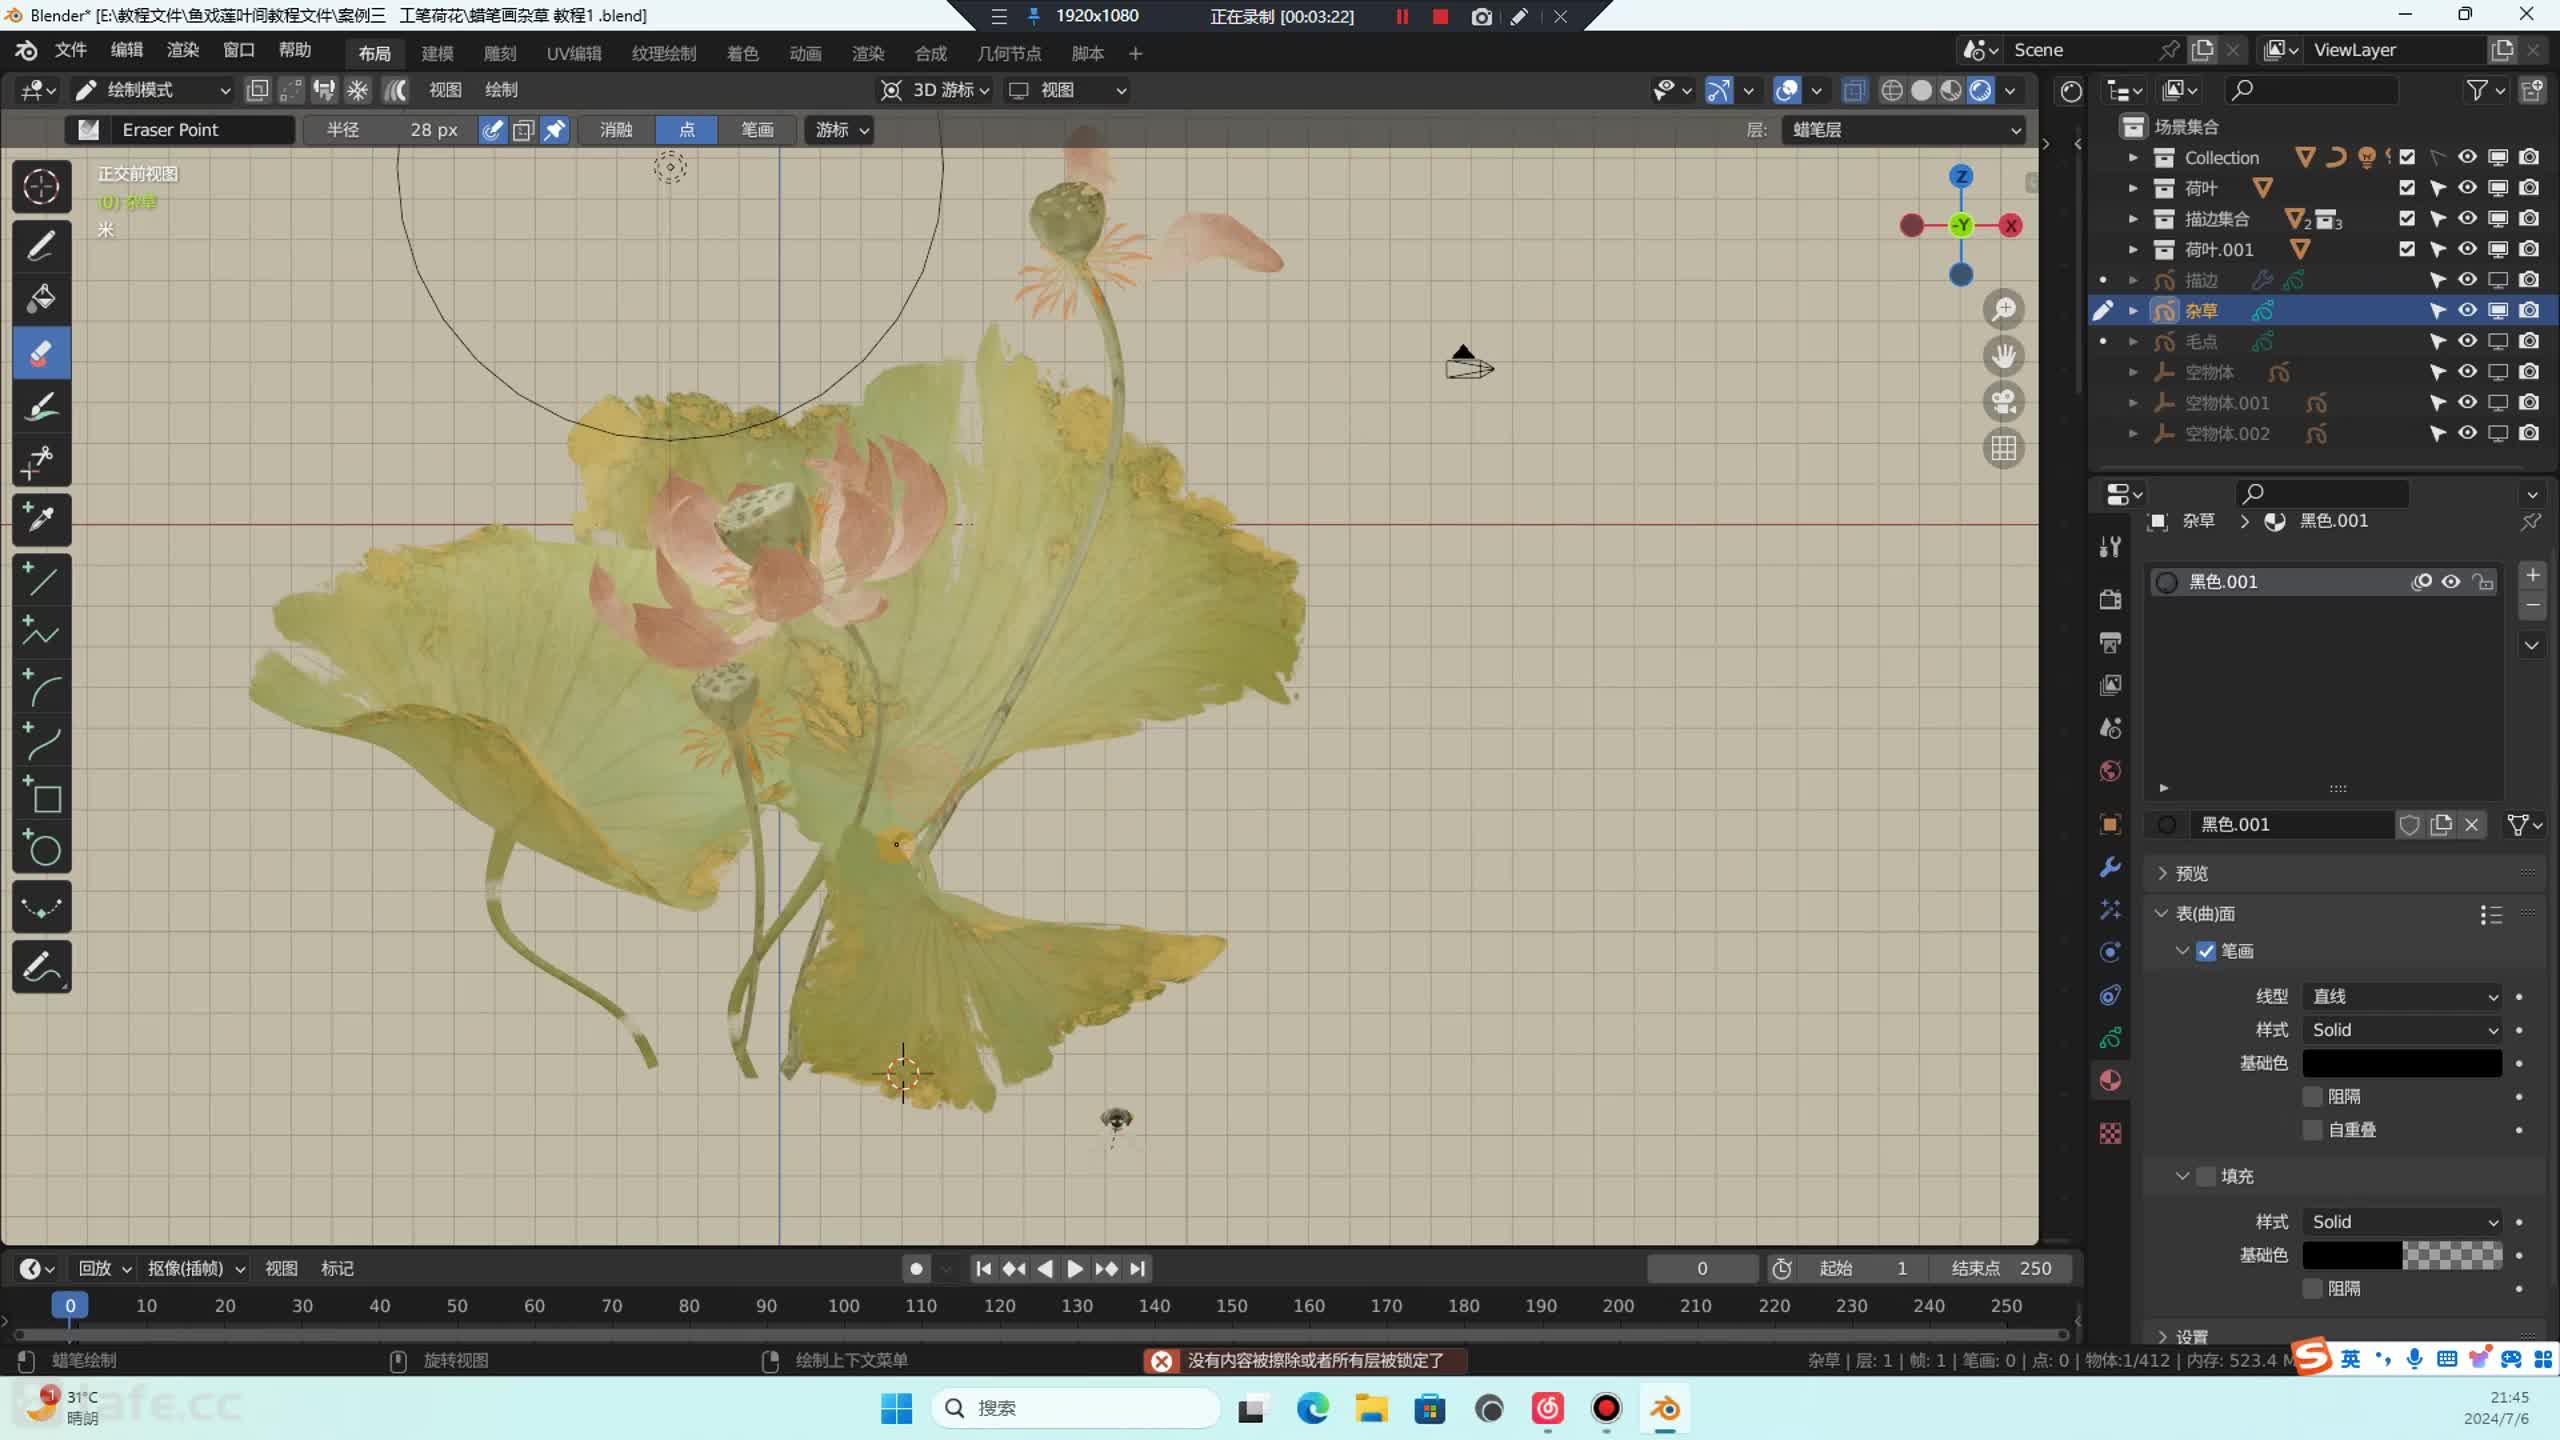2560x1440 pixels.
Task: Click the pan view hand gizmo
Action: (x=2003, y=356)
